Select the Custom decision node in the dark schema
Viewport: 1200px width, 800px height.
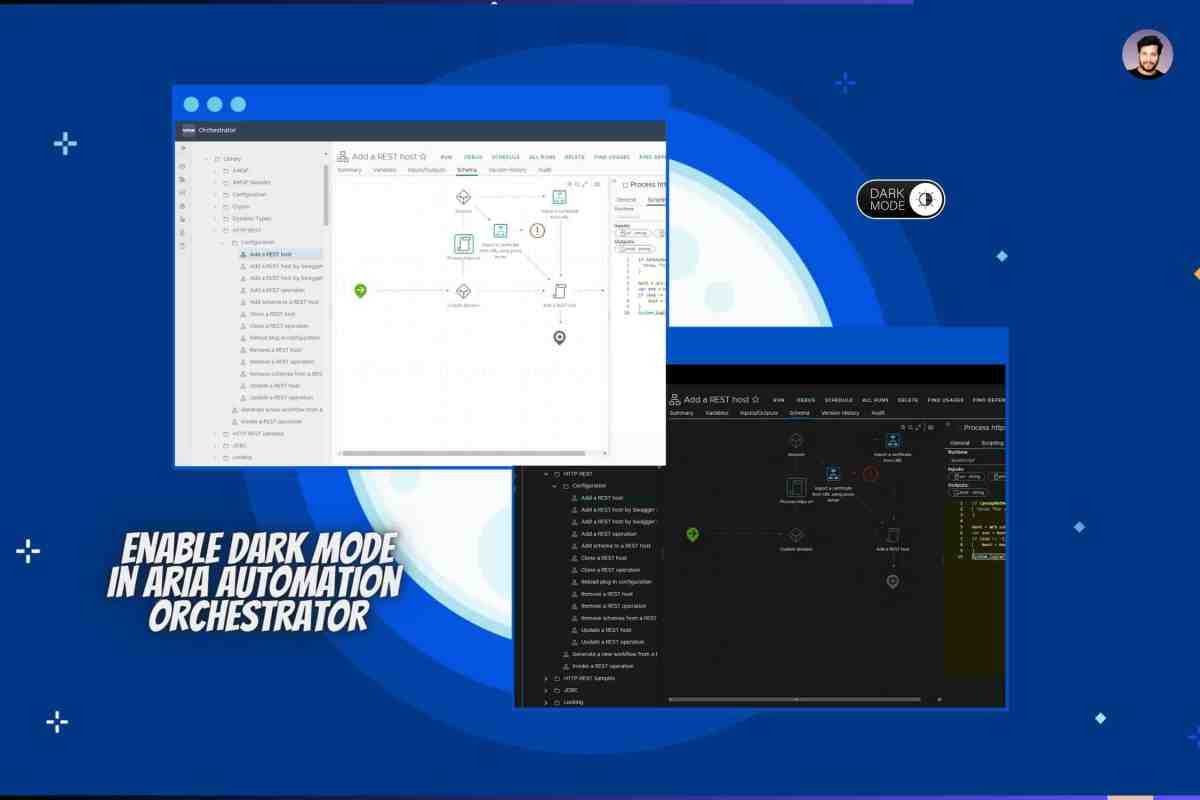796,535
